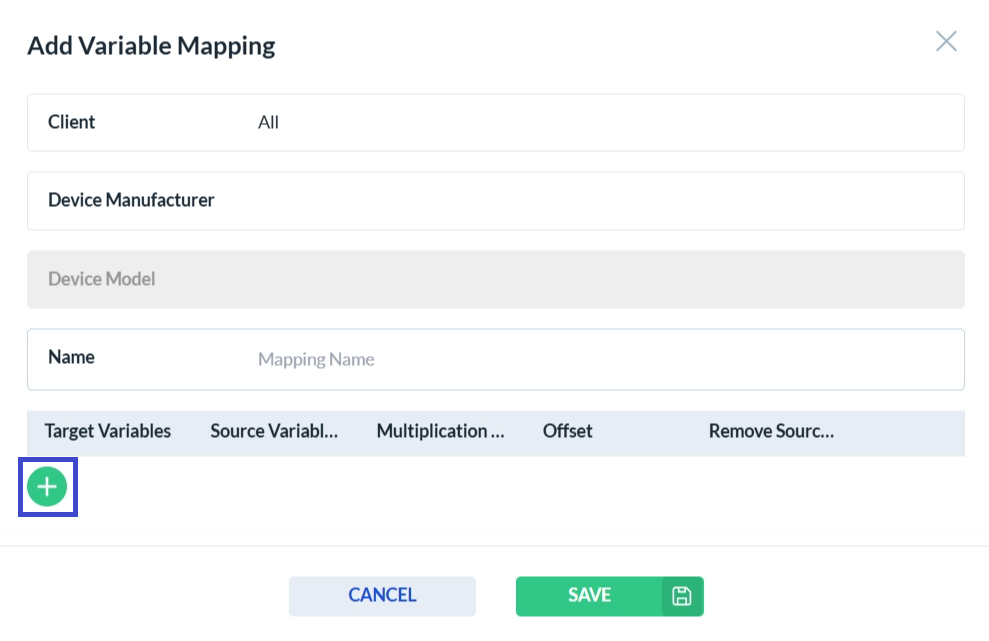Select the Multiplication column header
The height and width of the screenshot is (641, 989).
(x=440, y=431)
